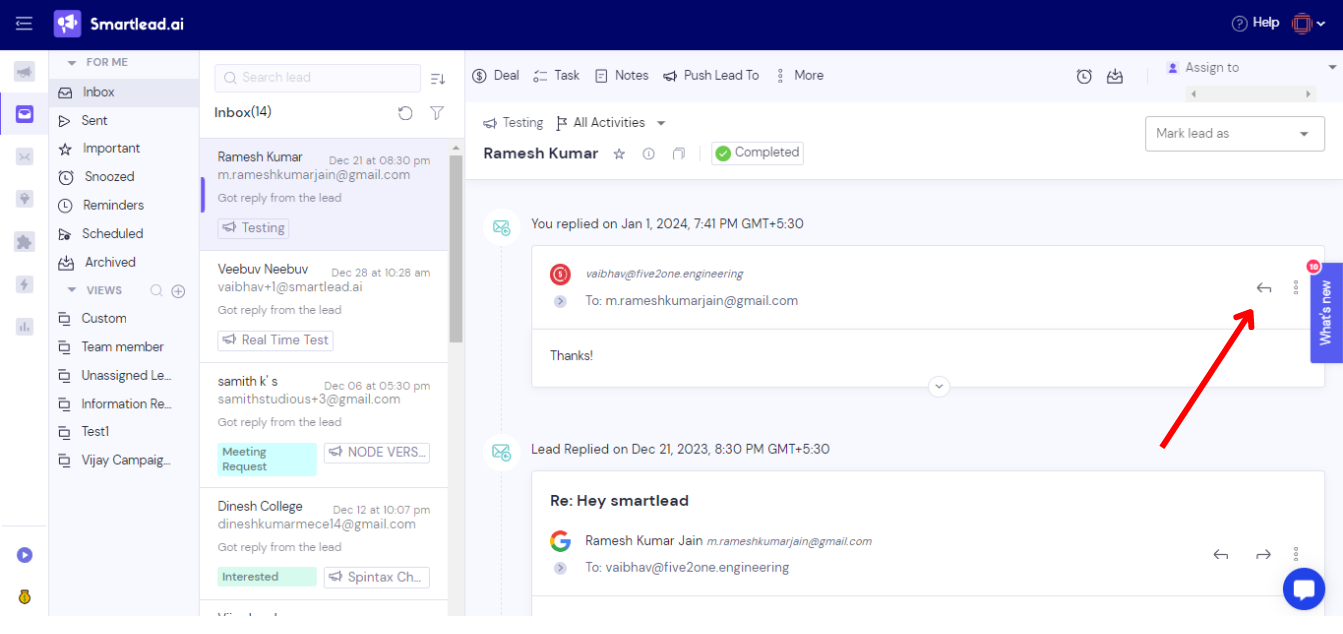The height and width of the screenshot is (634, 1343).
Task: Click the Deal icon for this lead
Action: 495,75
